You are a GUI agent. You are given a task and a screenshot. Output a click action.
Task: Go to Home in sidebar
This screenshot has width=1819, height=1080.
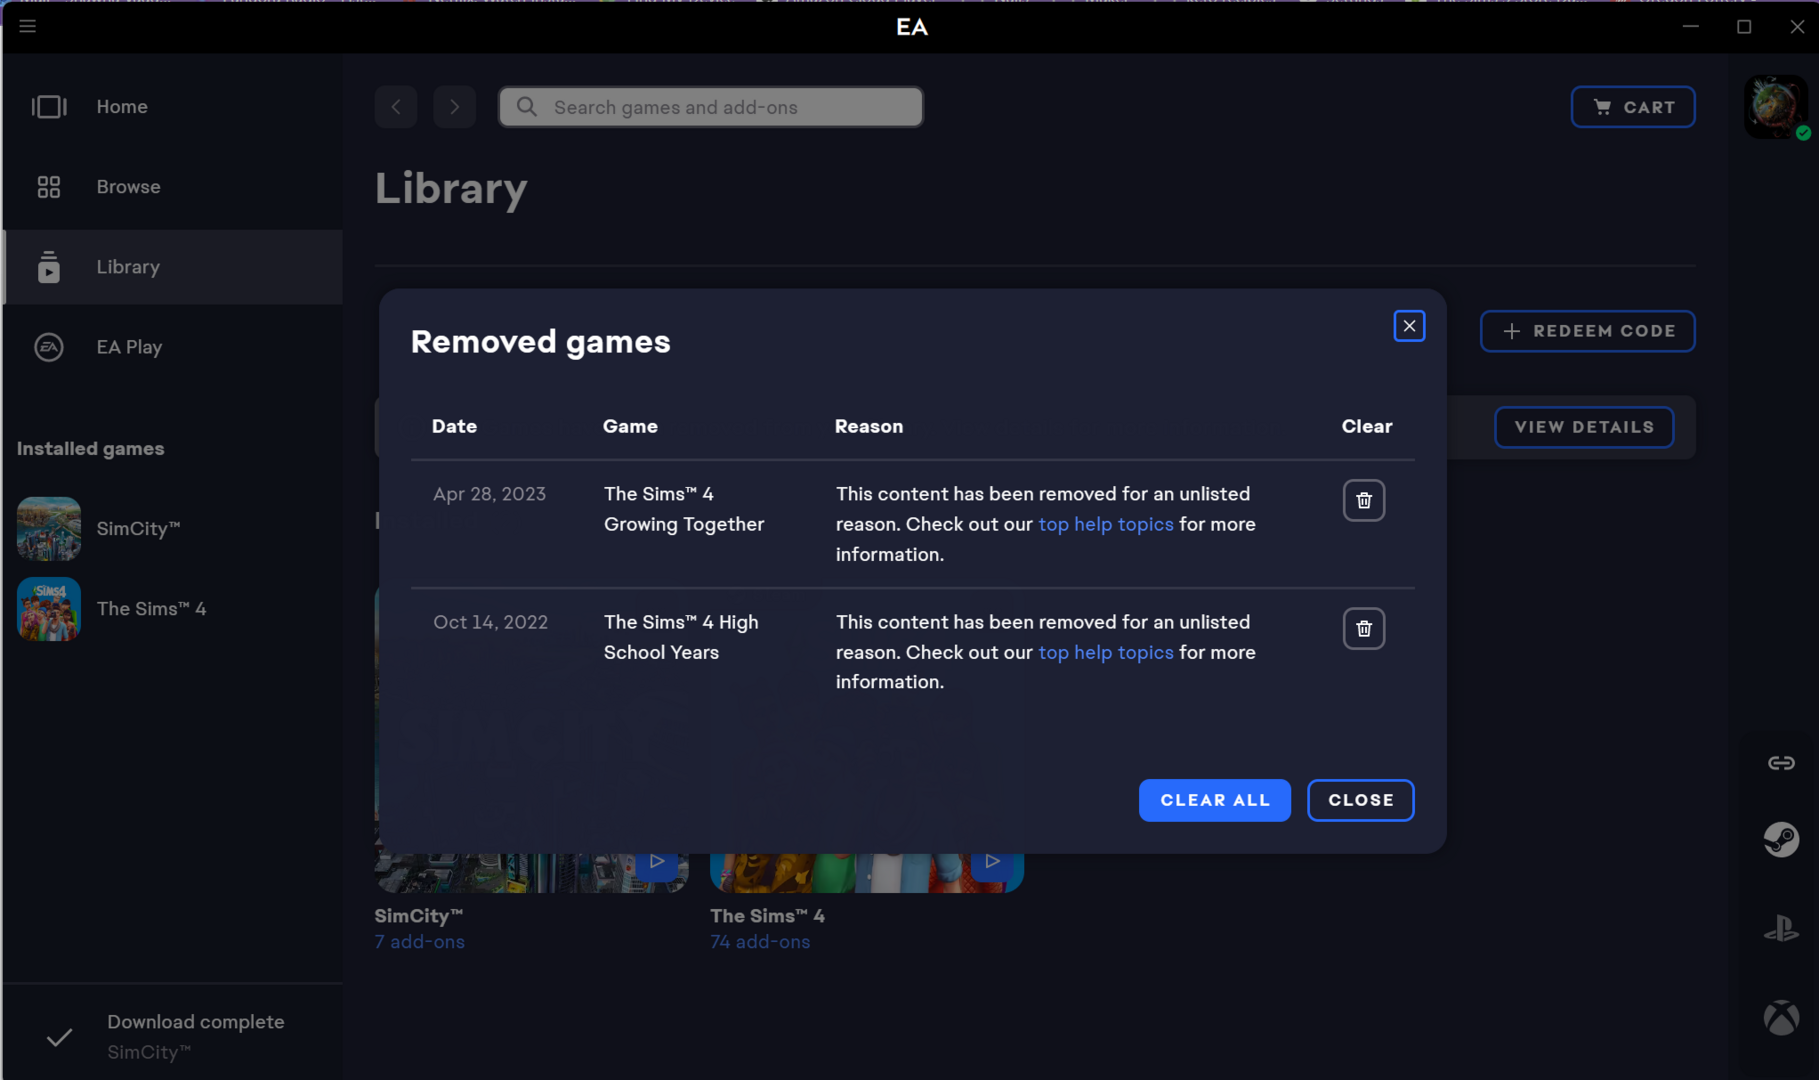[173, 106]
